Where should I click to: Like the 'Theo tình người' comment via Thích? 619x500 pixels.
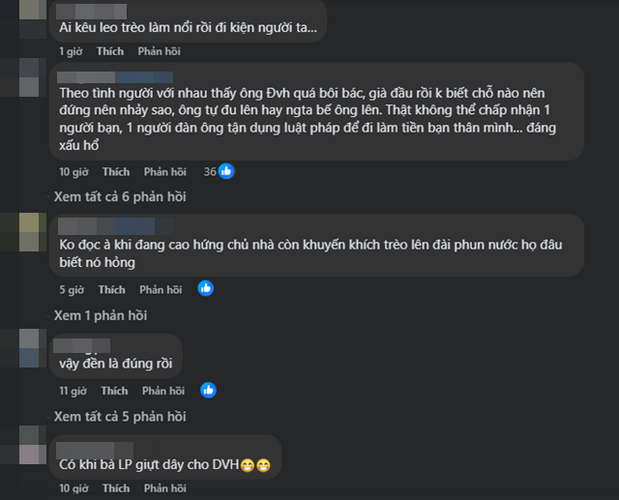click(x=116, y=172)
